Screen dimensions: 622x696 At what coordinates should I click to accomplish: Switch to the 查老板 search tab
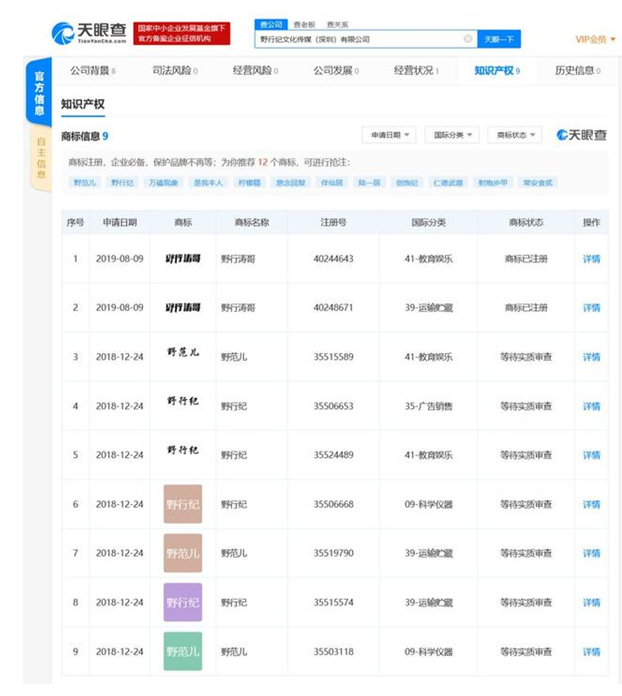pos(304,24)
